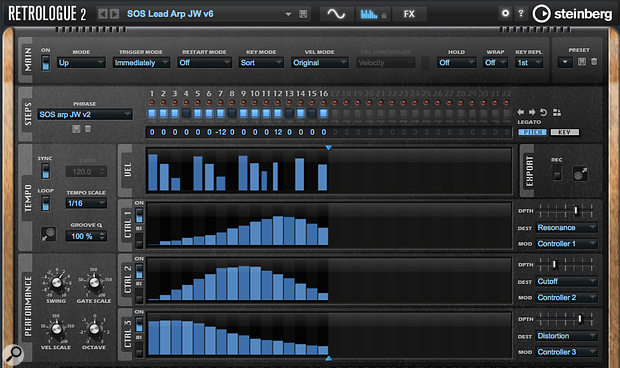Screen dimensions: 620x368
Task: Open the Restart Mode dropdown
Action: click(204, 63)
